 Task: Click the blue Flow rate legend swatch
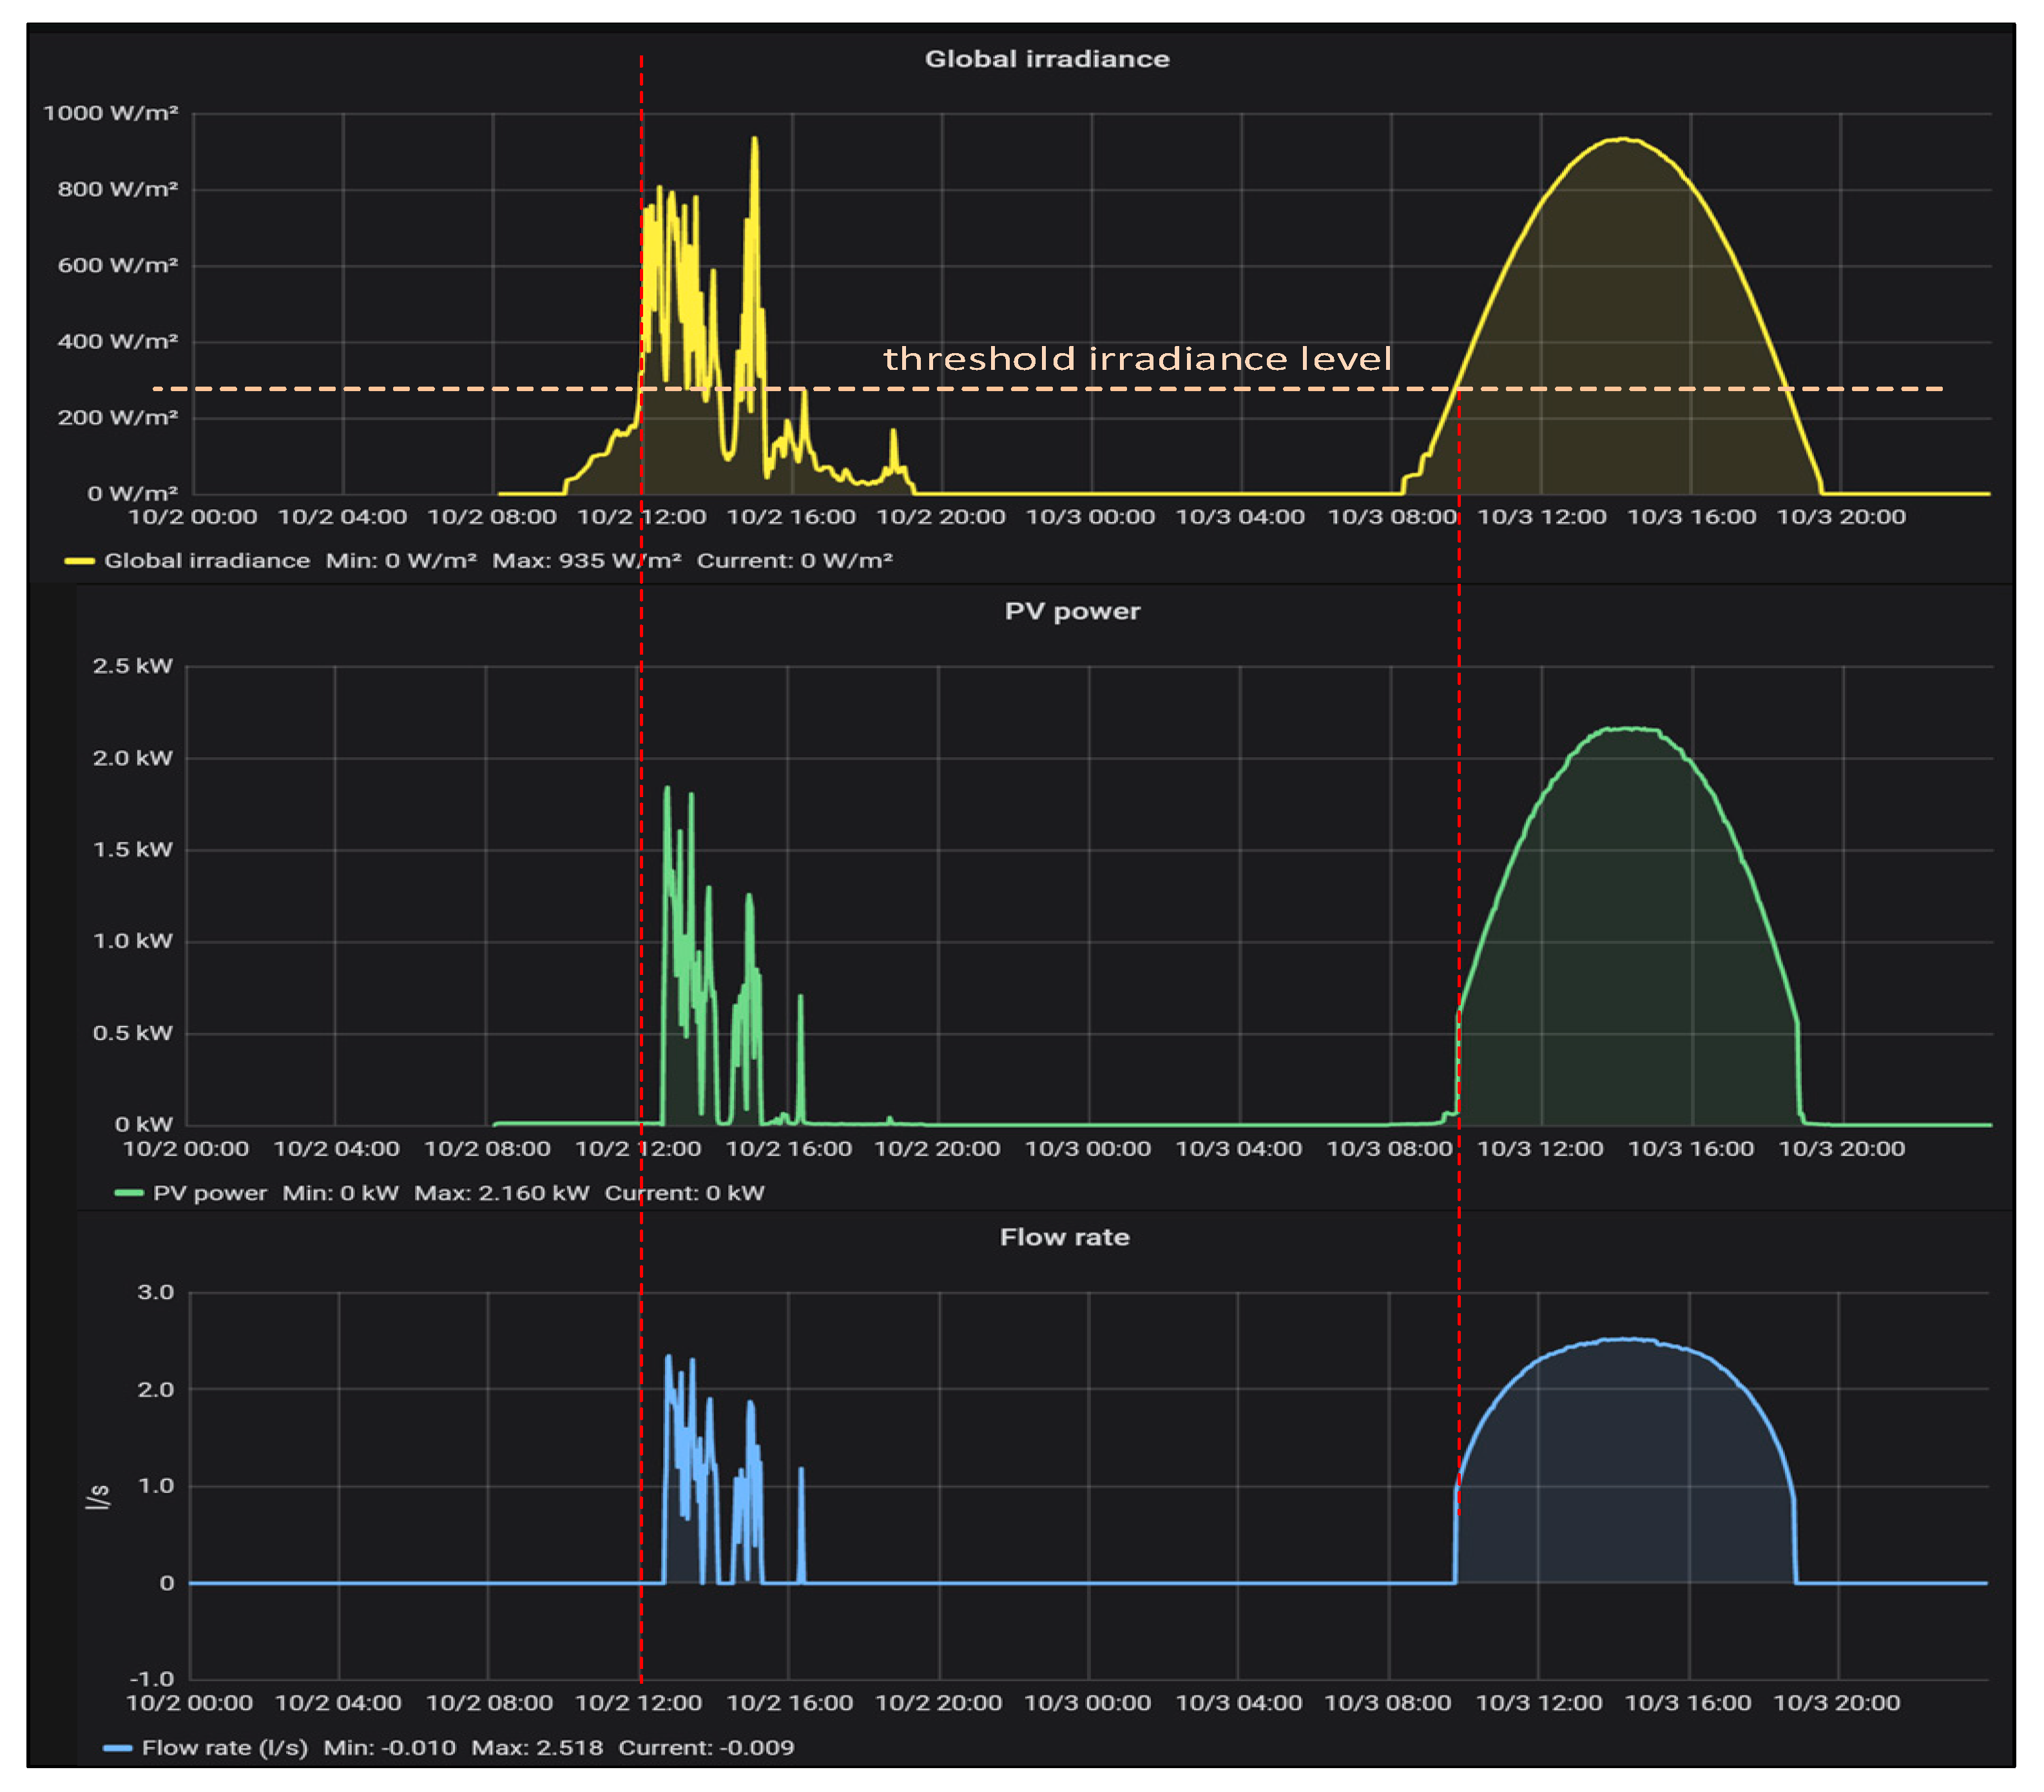point(117,1747)
